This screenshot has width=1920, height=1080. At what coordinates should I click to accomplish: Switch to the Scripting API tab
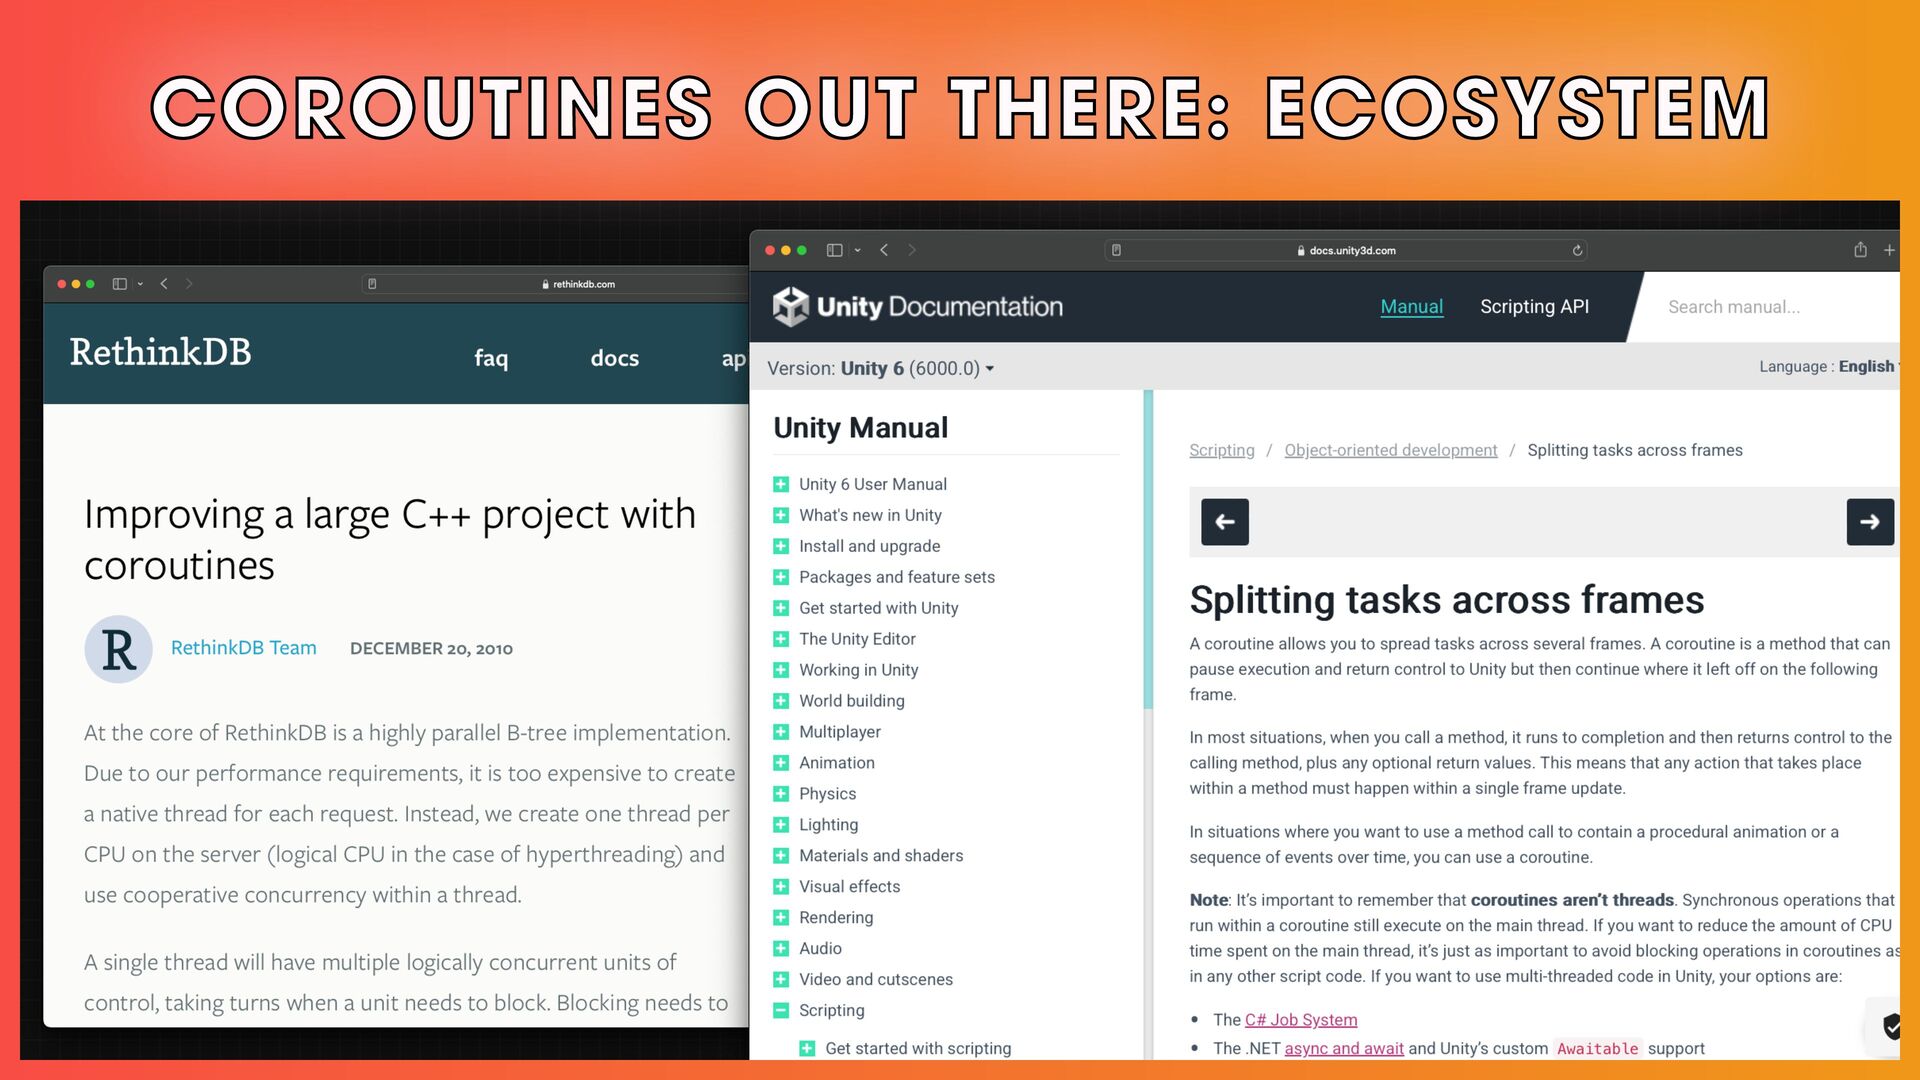tap(1534, 307)
